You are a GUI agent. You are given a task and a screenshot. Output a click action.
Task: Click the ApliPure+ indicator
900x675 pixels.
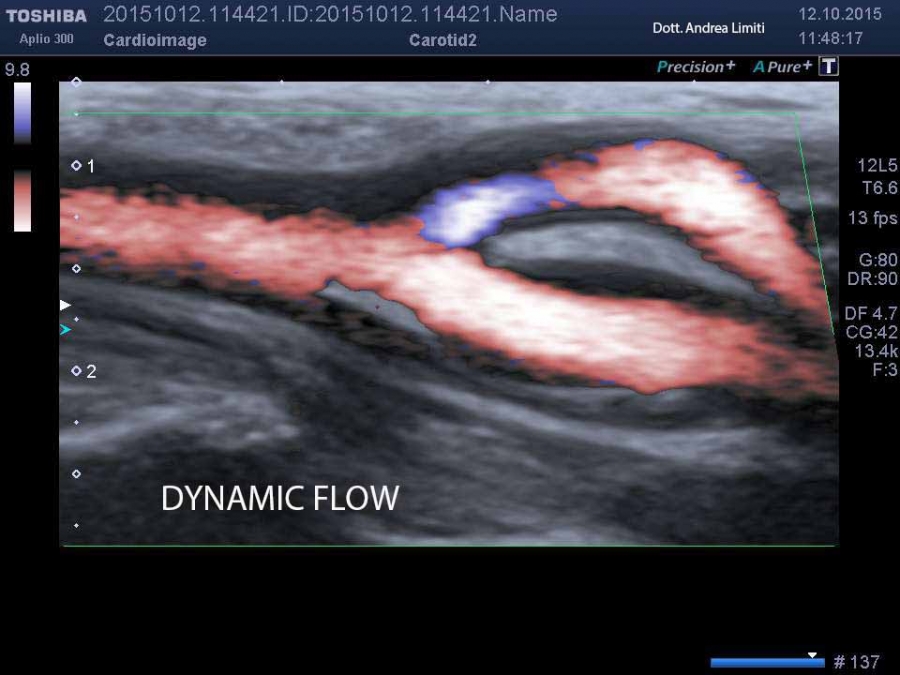(783, 67)
